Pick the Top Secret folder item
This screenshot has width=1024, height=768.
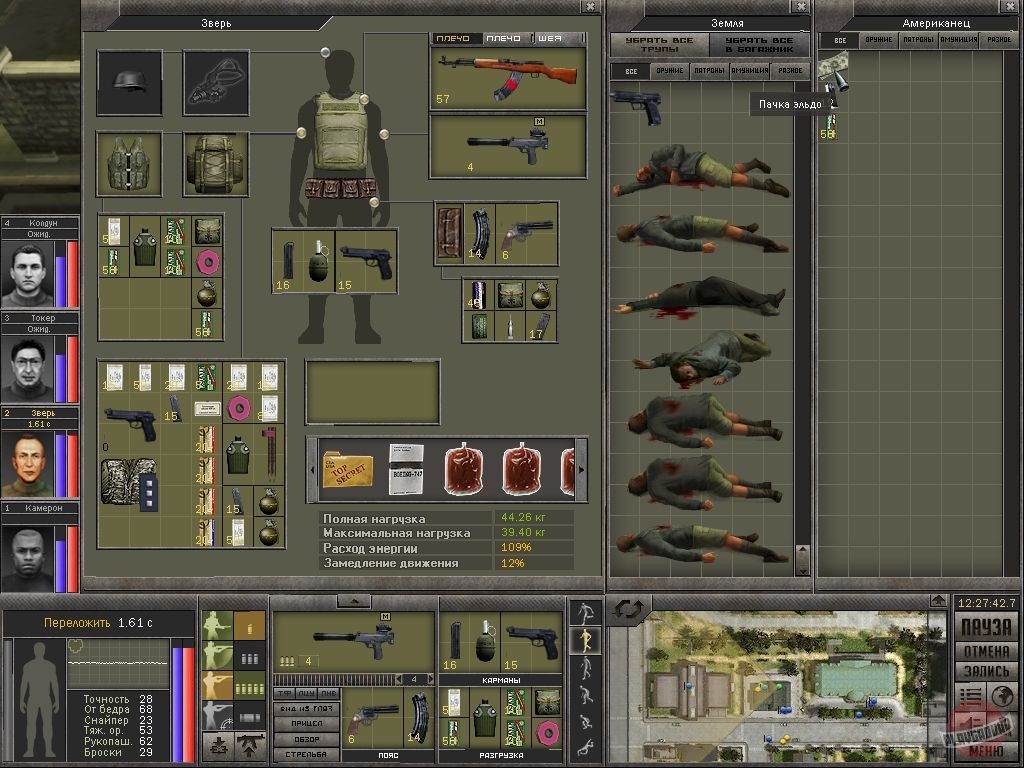pyautogui.click(x=347, y=468)
